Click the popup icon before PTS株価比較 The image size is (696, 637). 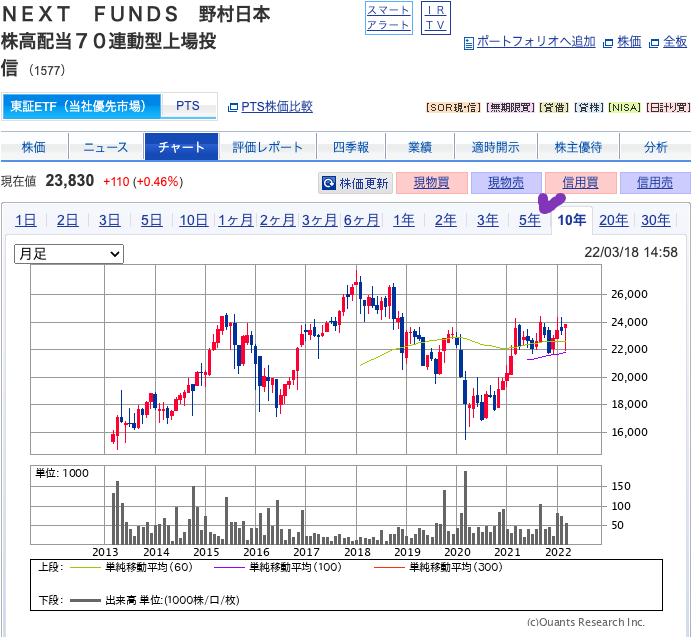(x=233, y=107)
